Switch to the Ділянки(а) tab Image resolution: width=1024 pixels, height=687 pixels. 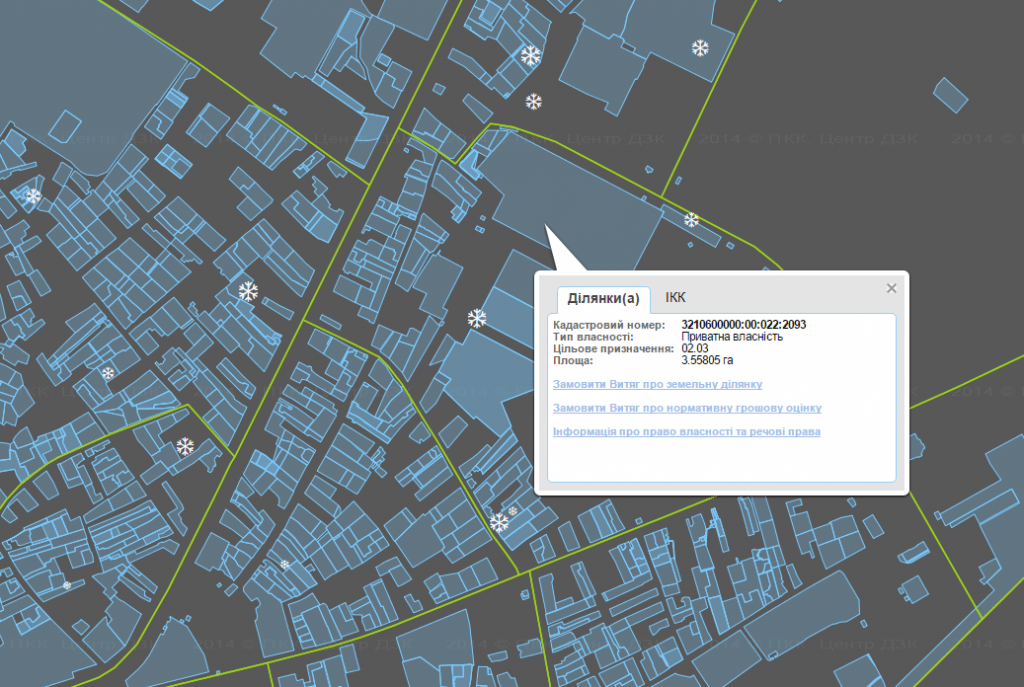point(602,299)
